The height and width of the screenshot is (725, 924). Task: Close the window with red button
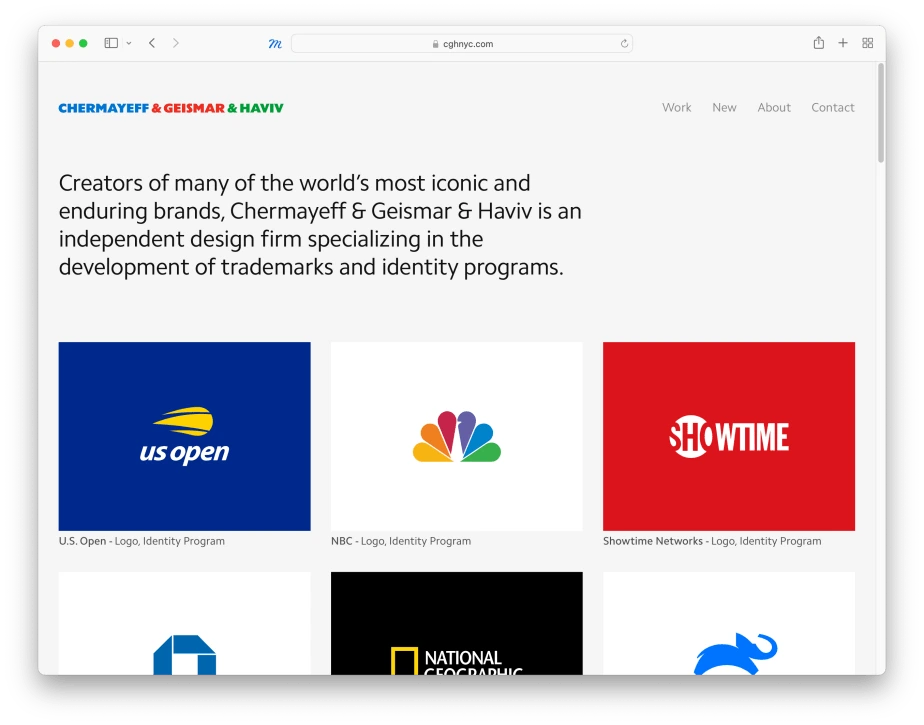pyautogui.click(x=56, y=43)
